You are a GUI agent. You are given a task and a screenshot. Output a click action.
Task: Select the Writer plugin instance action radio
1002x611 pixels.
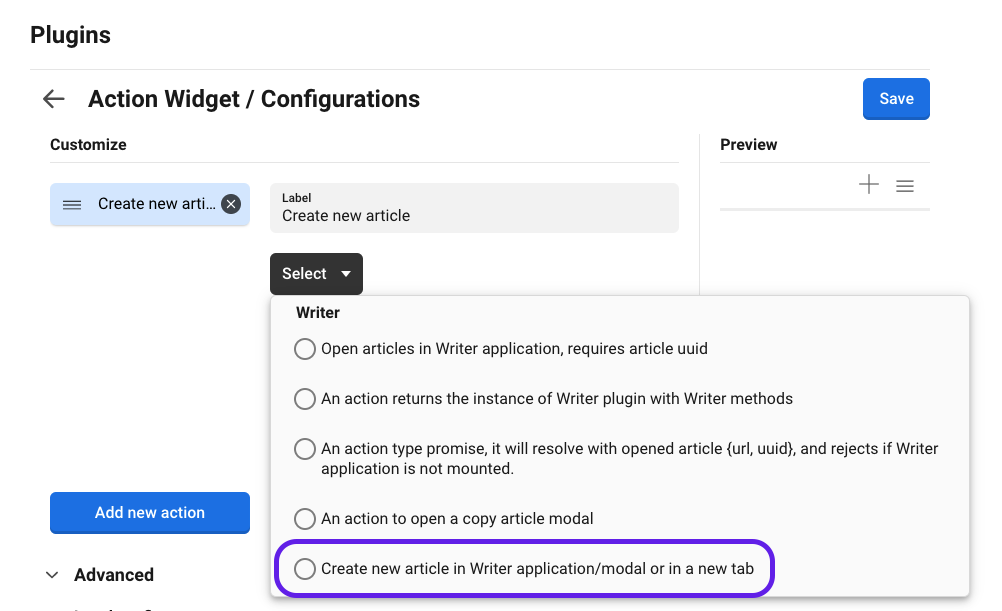click(x=305, y=399)
